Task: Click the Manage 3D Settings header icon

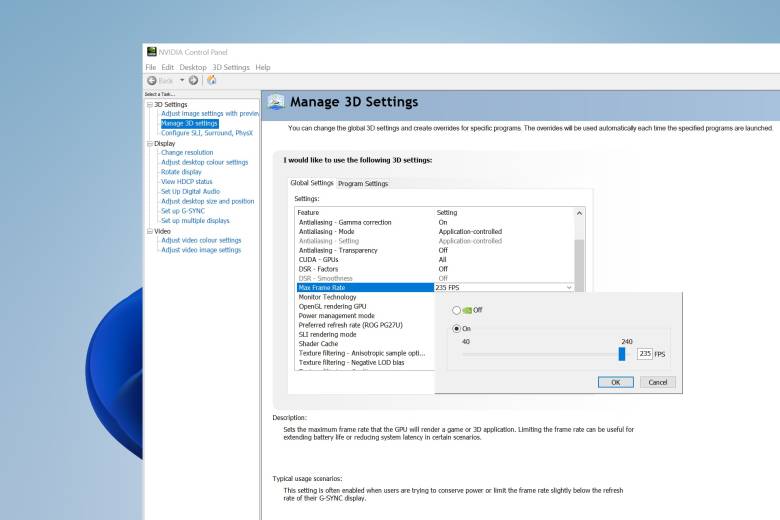Action: click(x=276, y=102)
